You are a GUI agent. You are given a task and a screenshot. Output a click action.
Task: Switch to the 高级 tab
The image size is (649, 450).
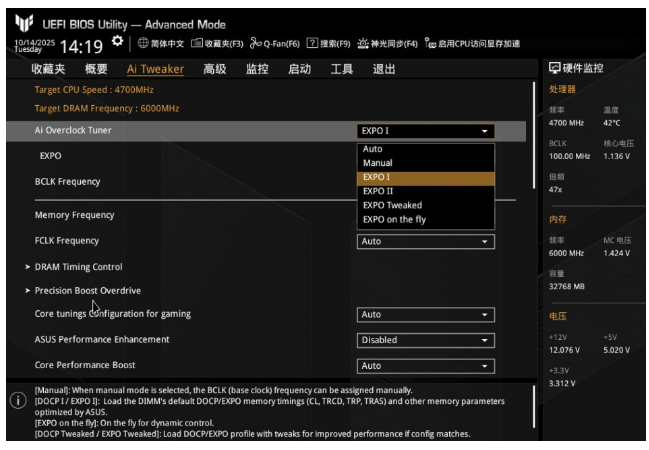click(214, 69)
